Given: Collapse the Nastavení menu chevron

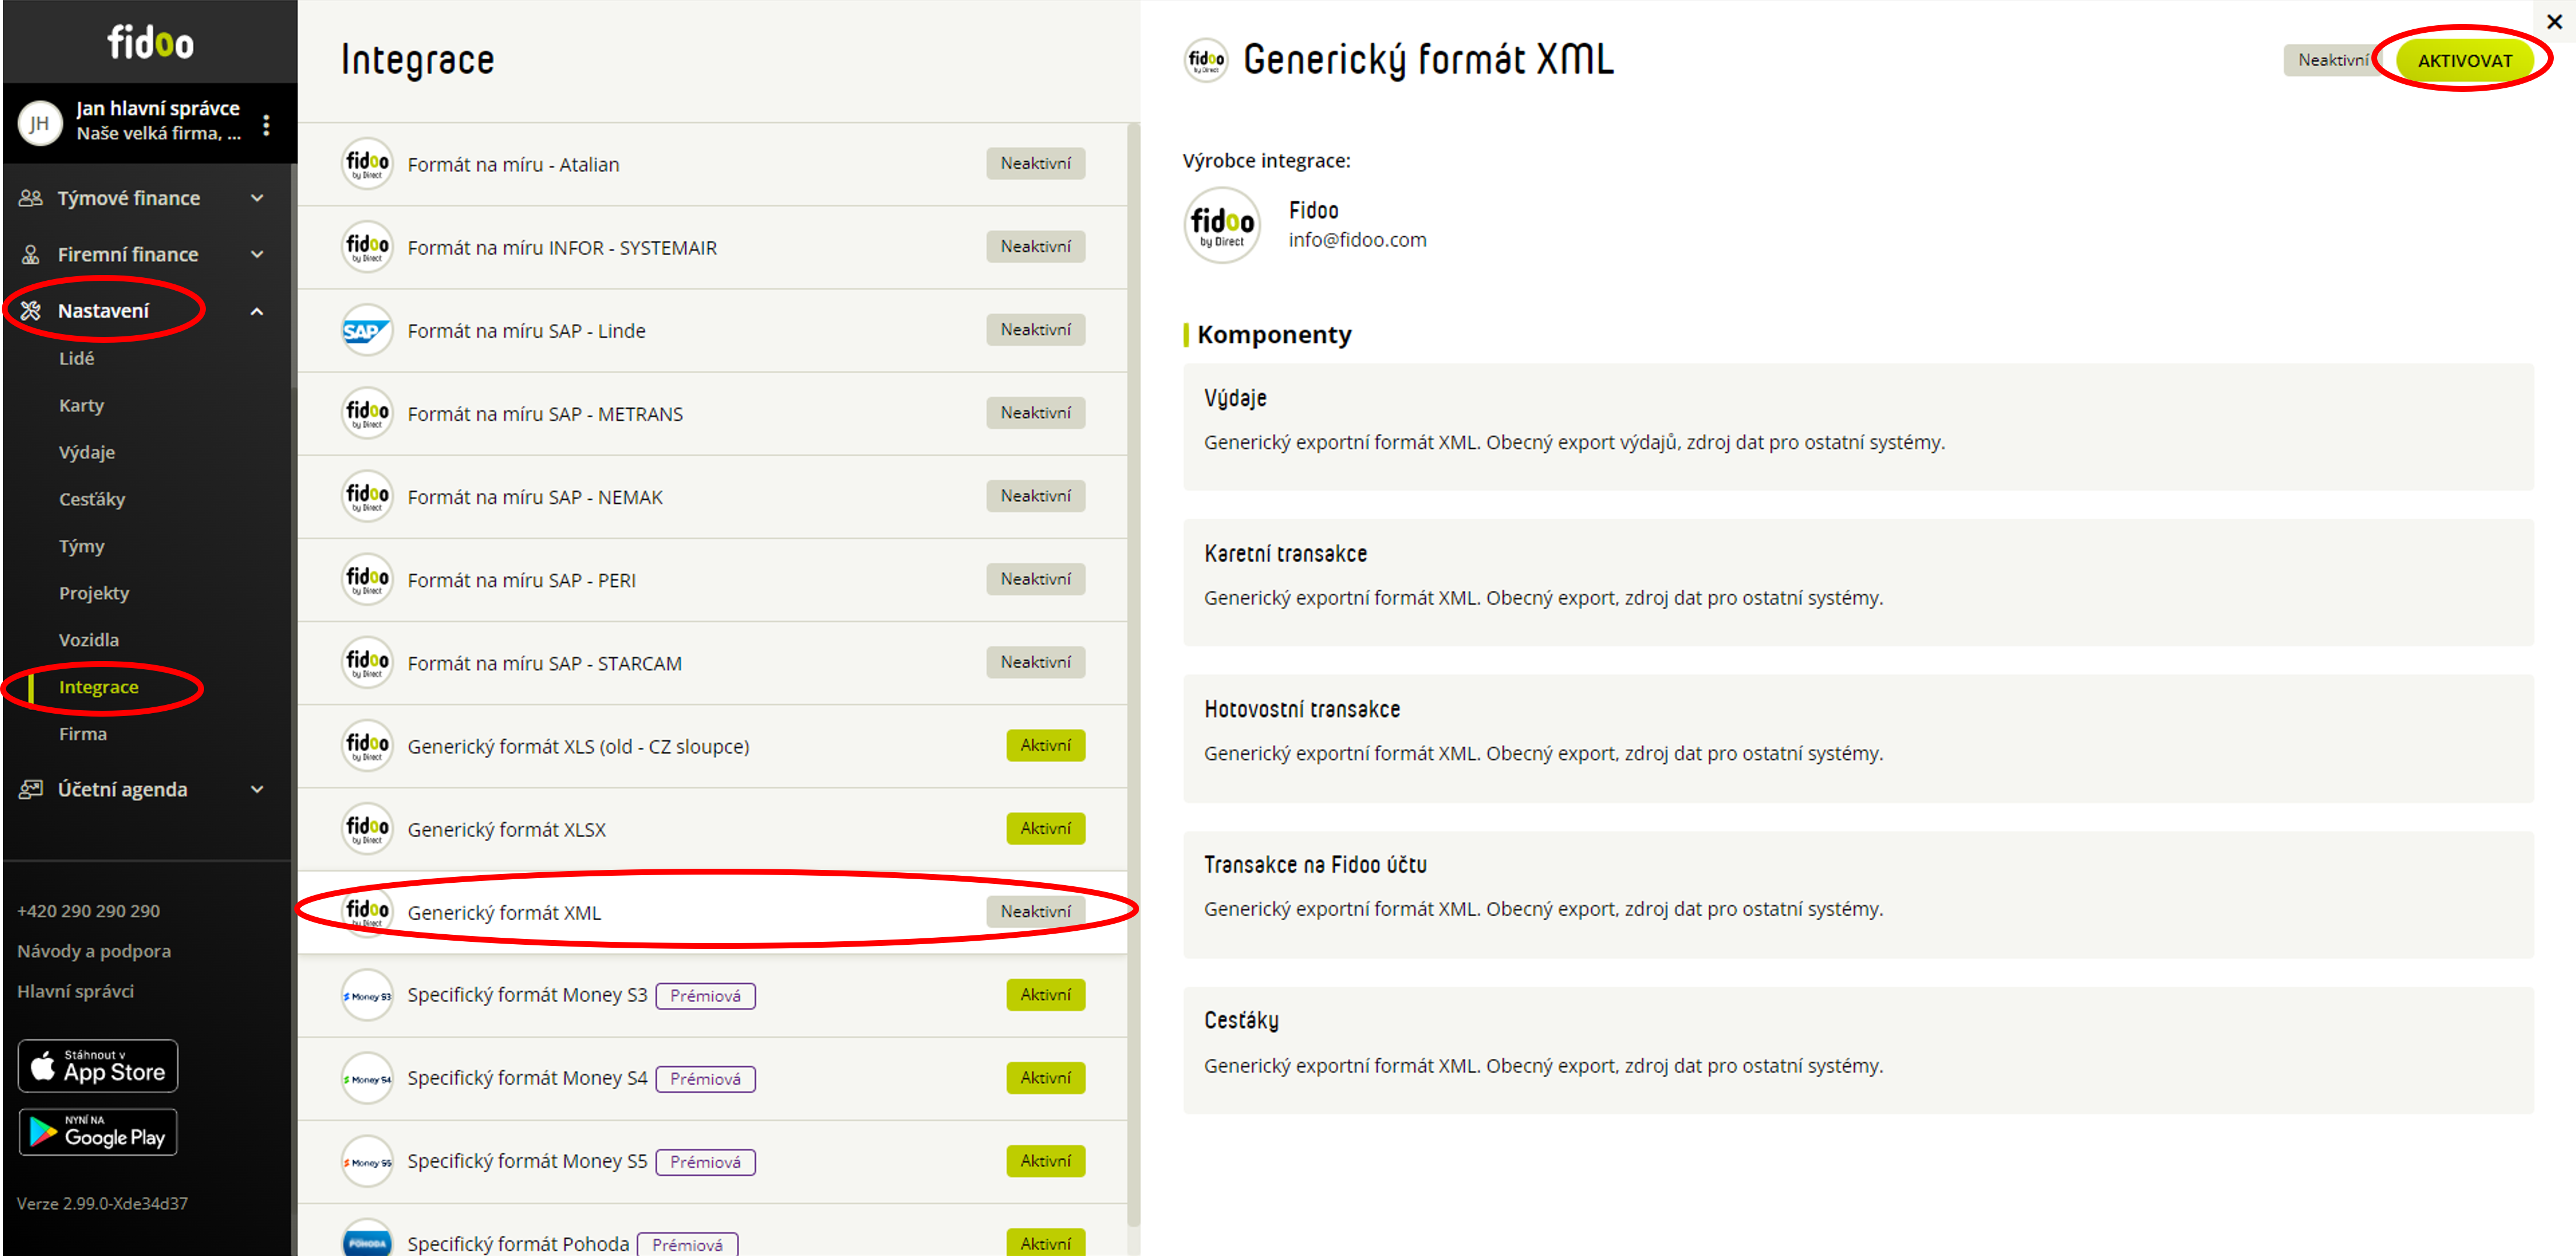Looking at the screenshot, I should [257, 311].
